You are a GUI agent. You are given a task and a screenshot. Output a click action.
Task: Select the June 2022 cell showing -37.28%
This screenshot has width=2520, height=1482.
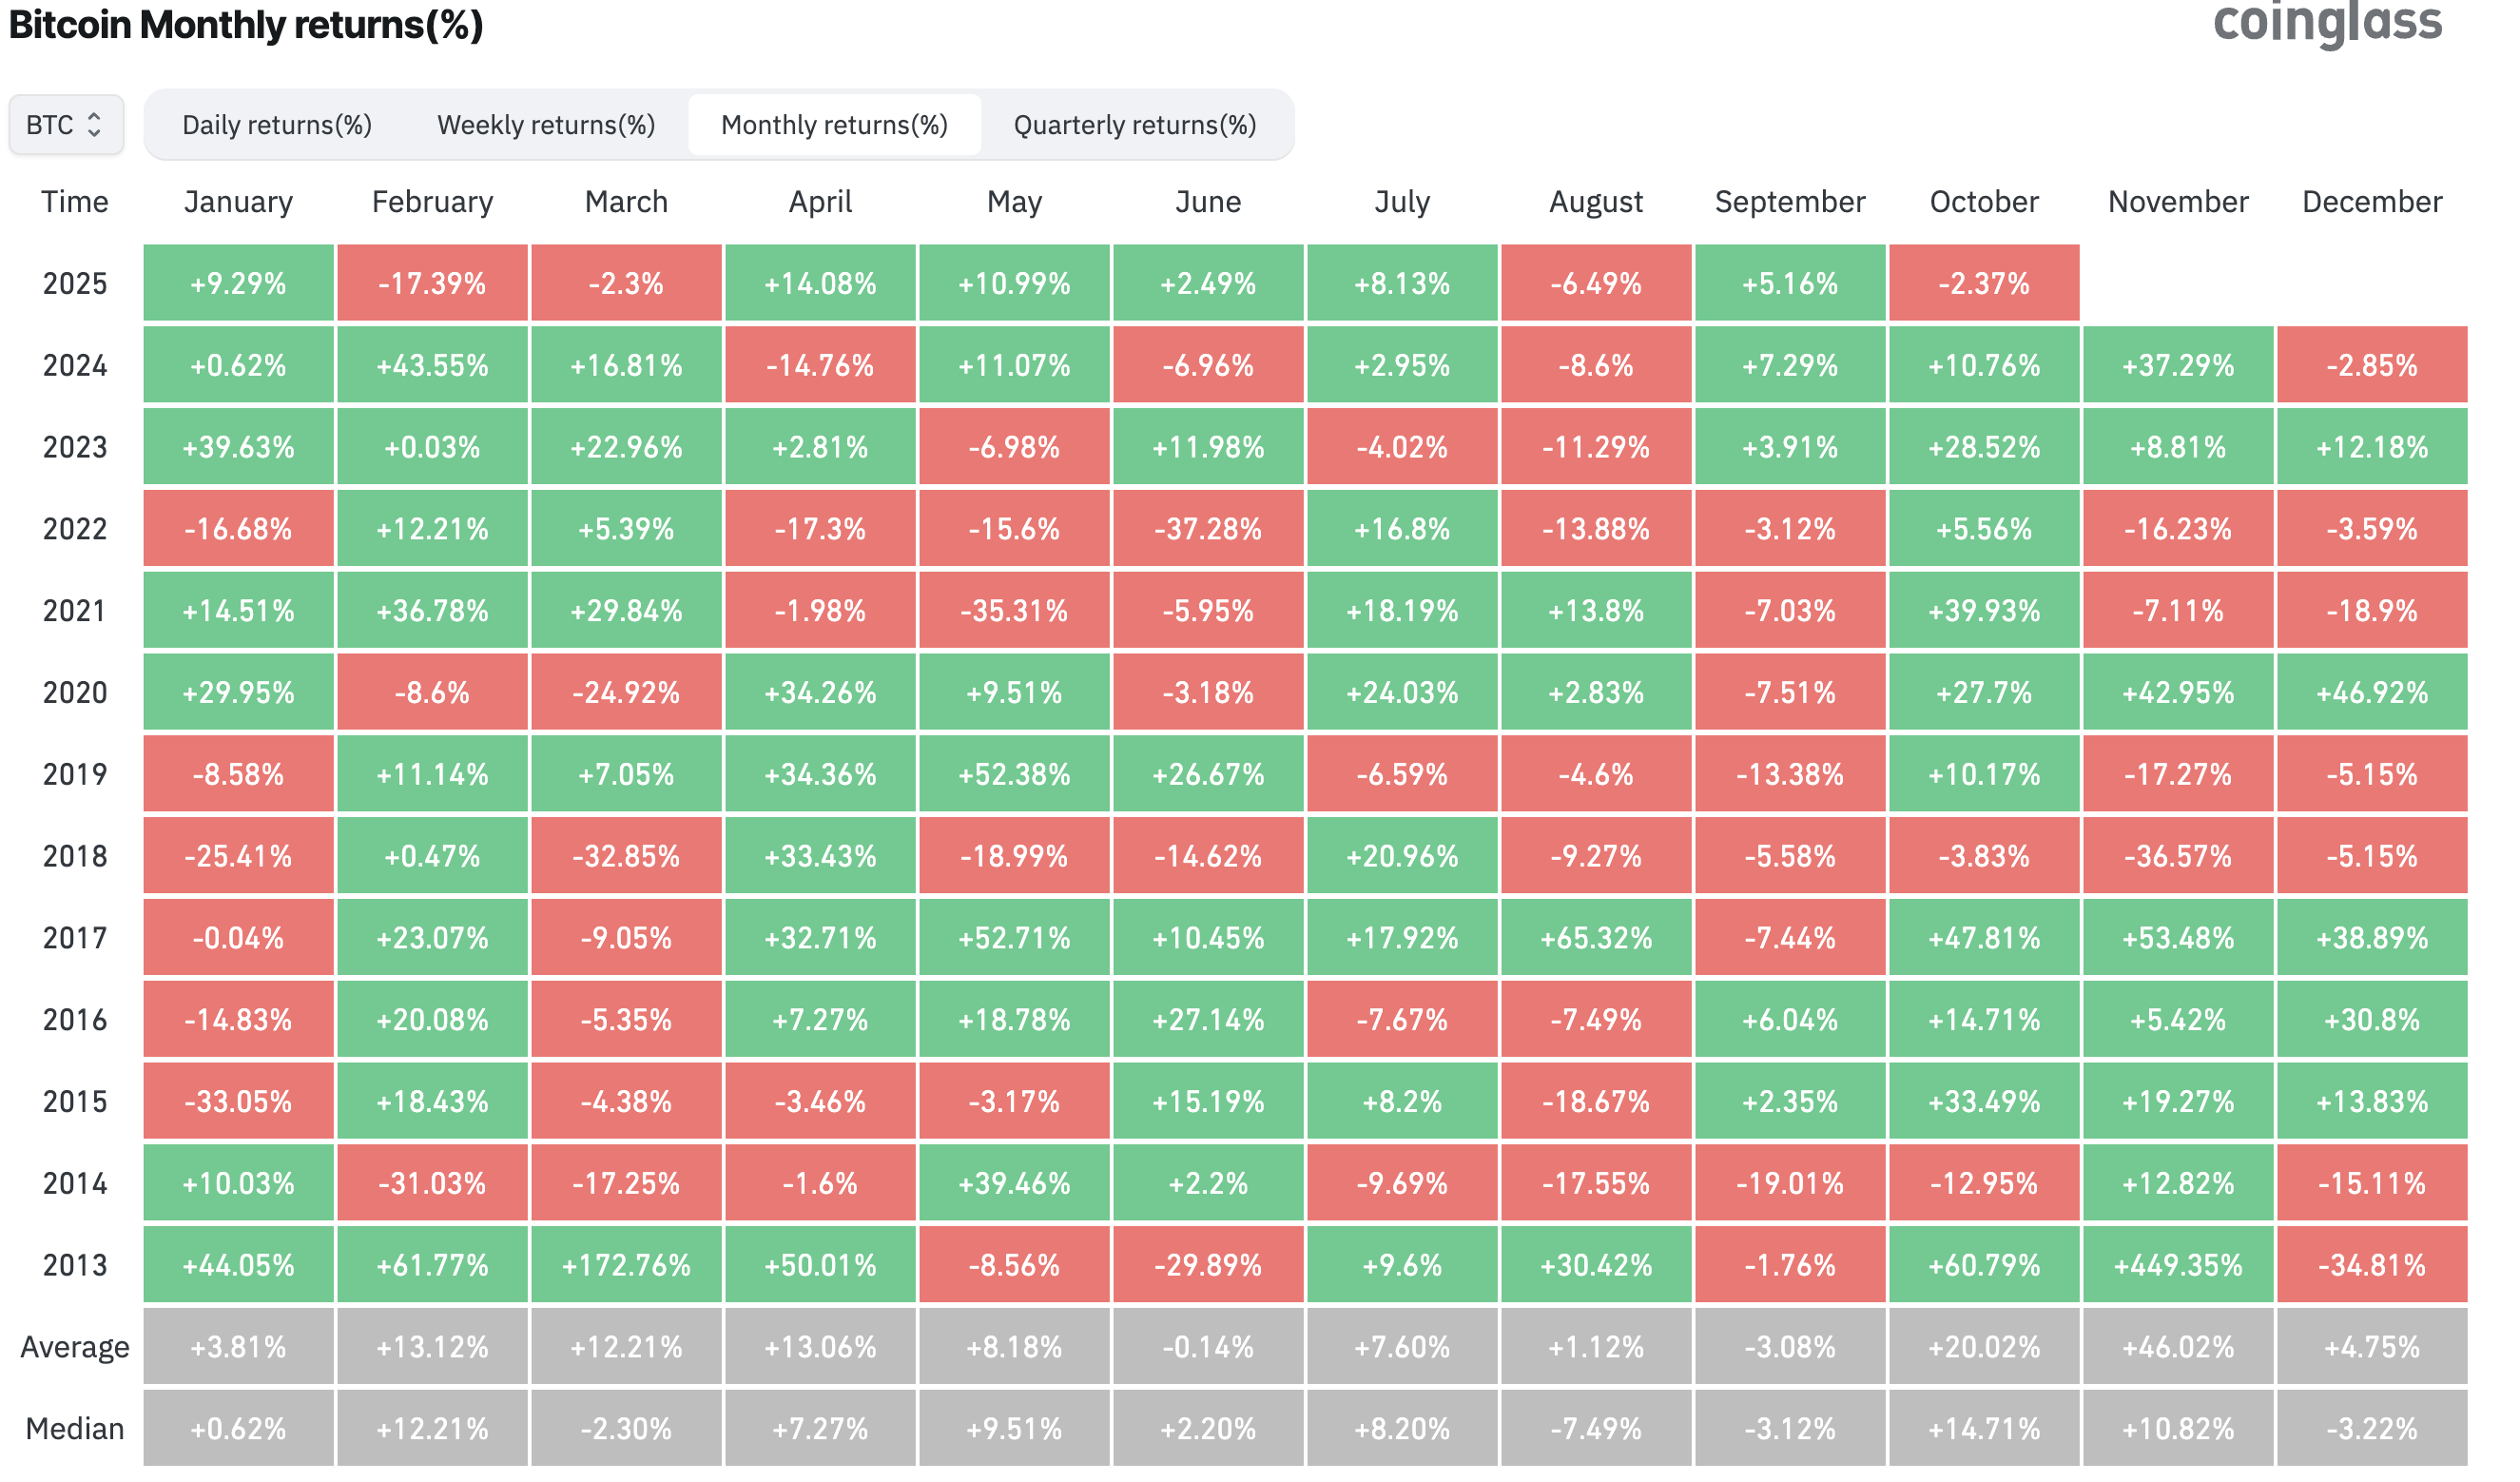pyautogui.click(x=1209, y=528)
